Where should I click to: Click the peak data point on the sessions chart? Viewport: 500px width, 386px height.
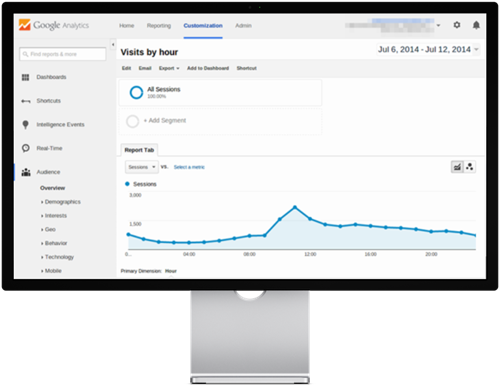(295, 207)
